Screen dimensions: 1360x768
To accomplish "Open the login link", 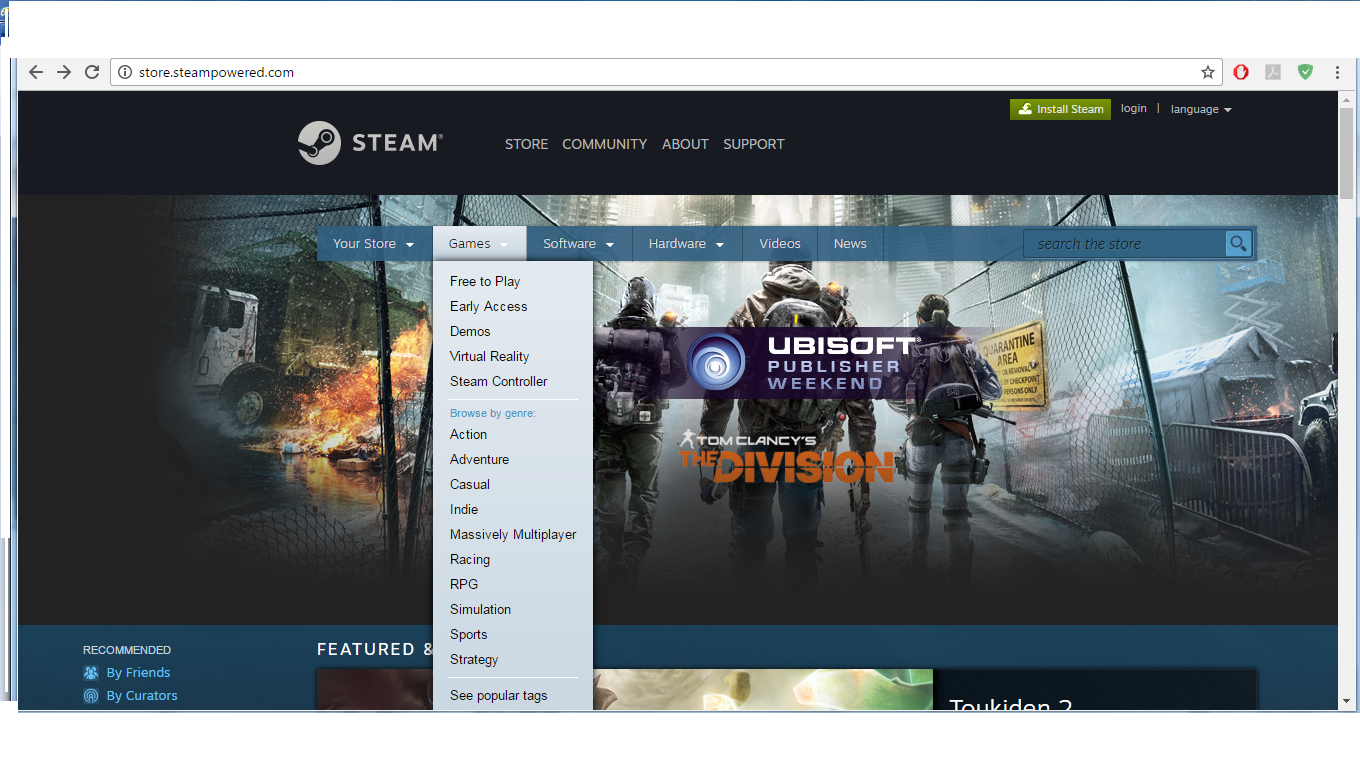I will tap(1134, 109).
